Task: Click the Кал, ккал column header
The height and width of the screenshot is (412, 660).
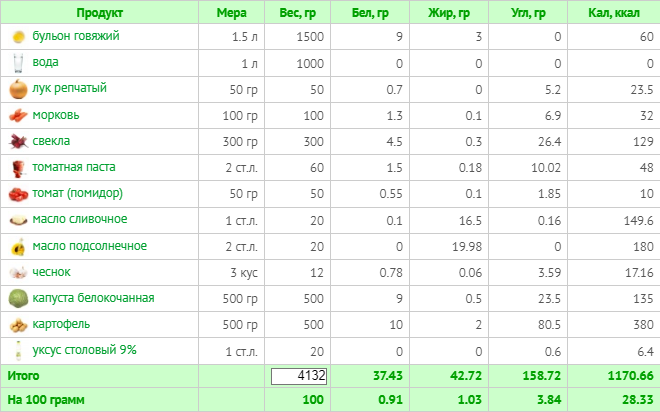Action: point(614,13)
